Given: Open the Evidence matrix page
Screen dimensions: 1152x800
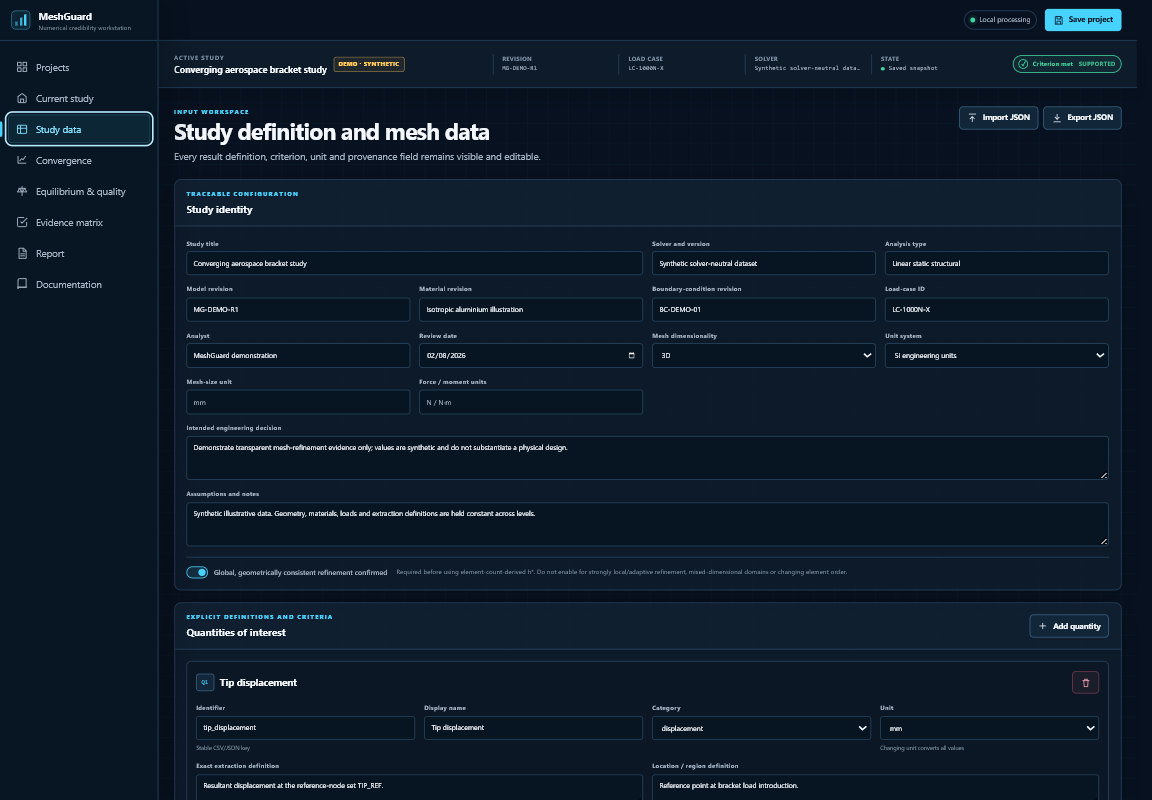Looking at the screenshot, I should click(x=79, y=223).
